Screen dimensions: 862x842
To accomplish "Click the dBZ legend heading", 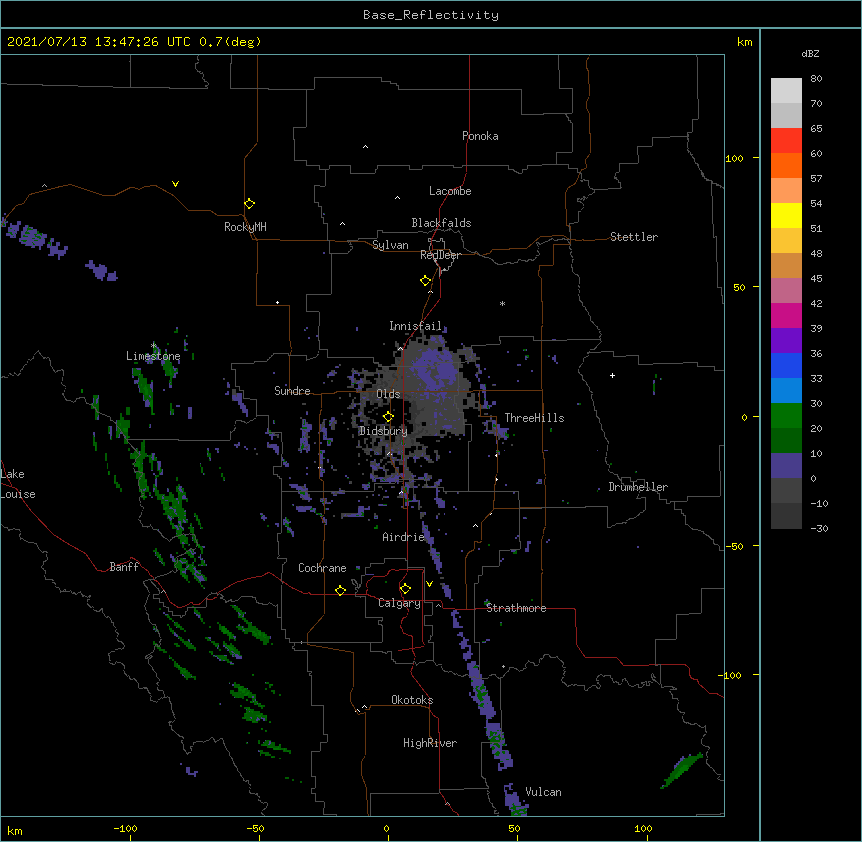I will (810, 53).
